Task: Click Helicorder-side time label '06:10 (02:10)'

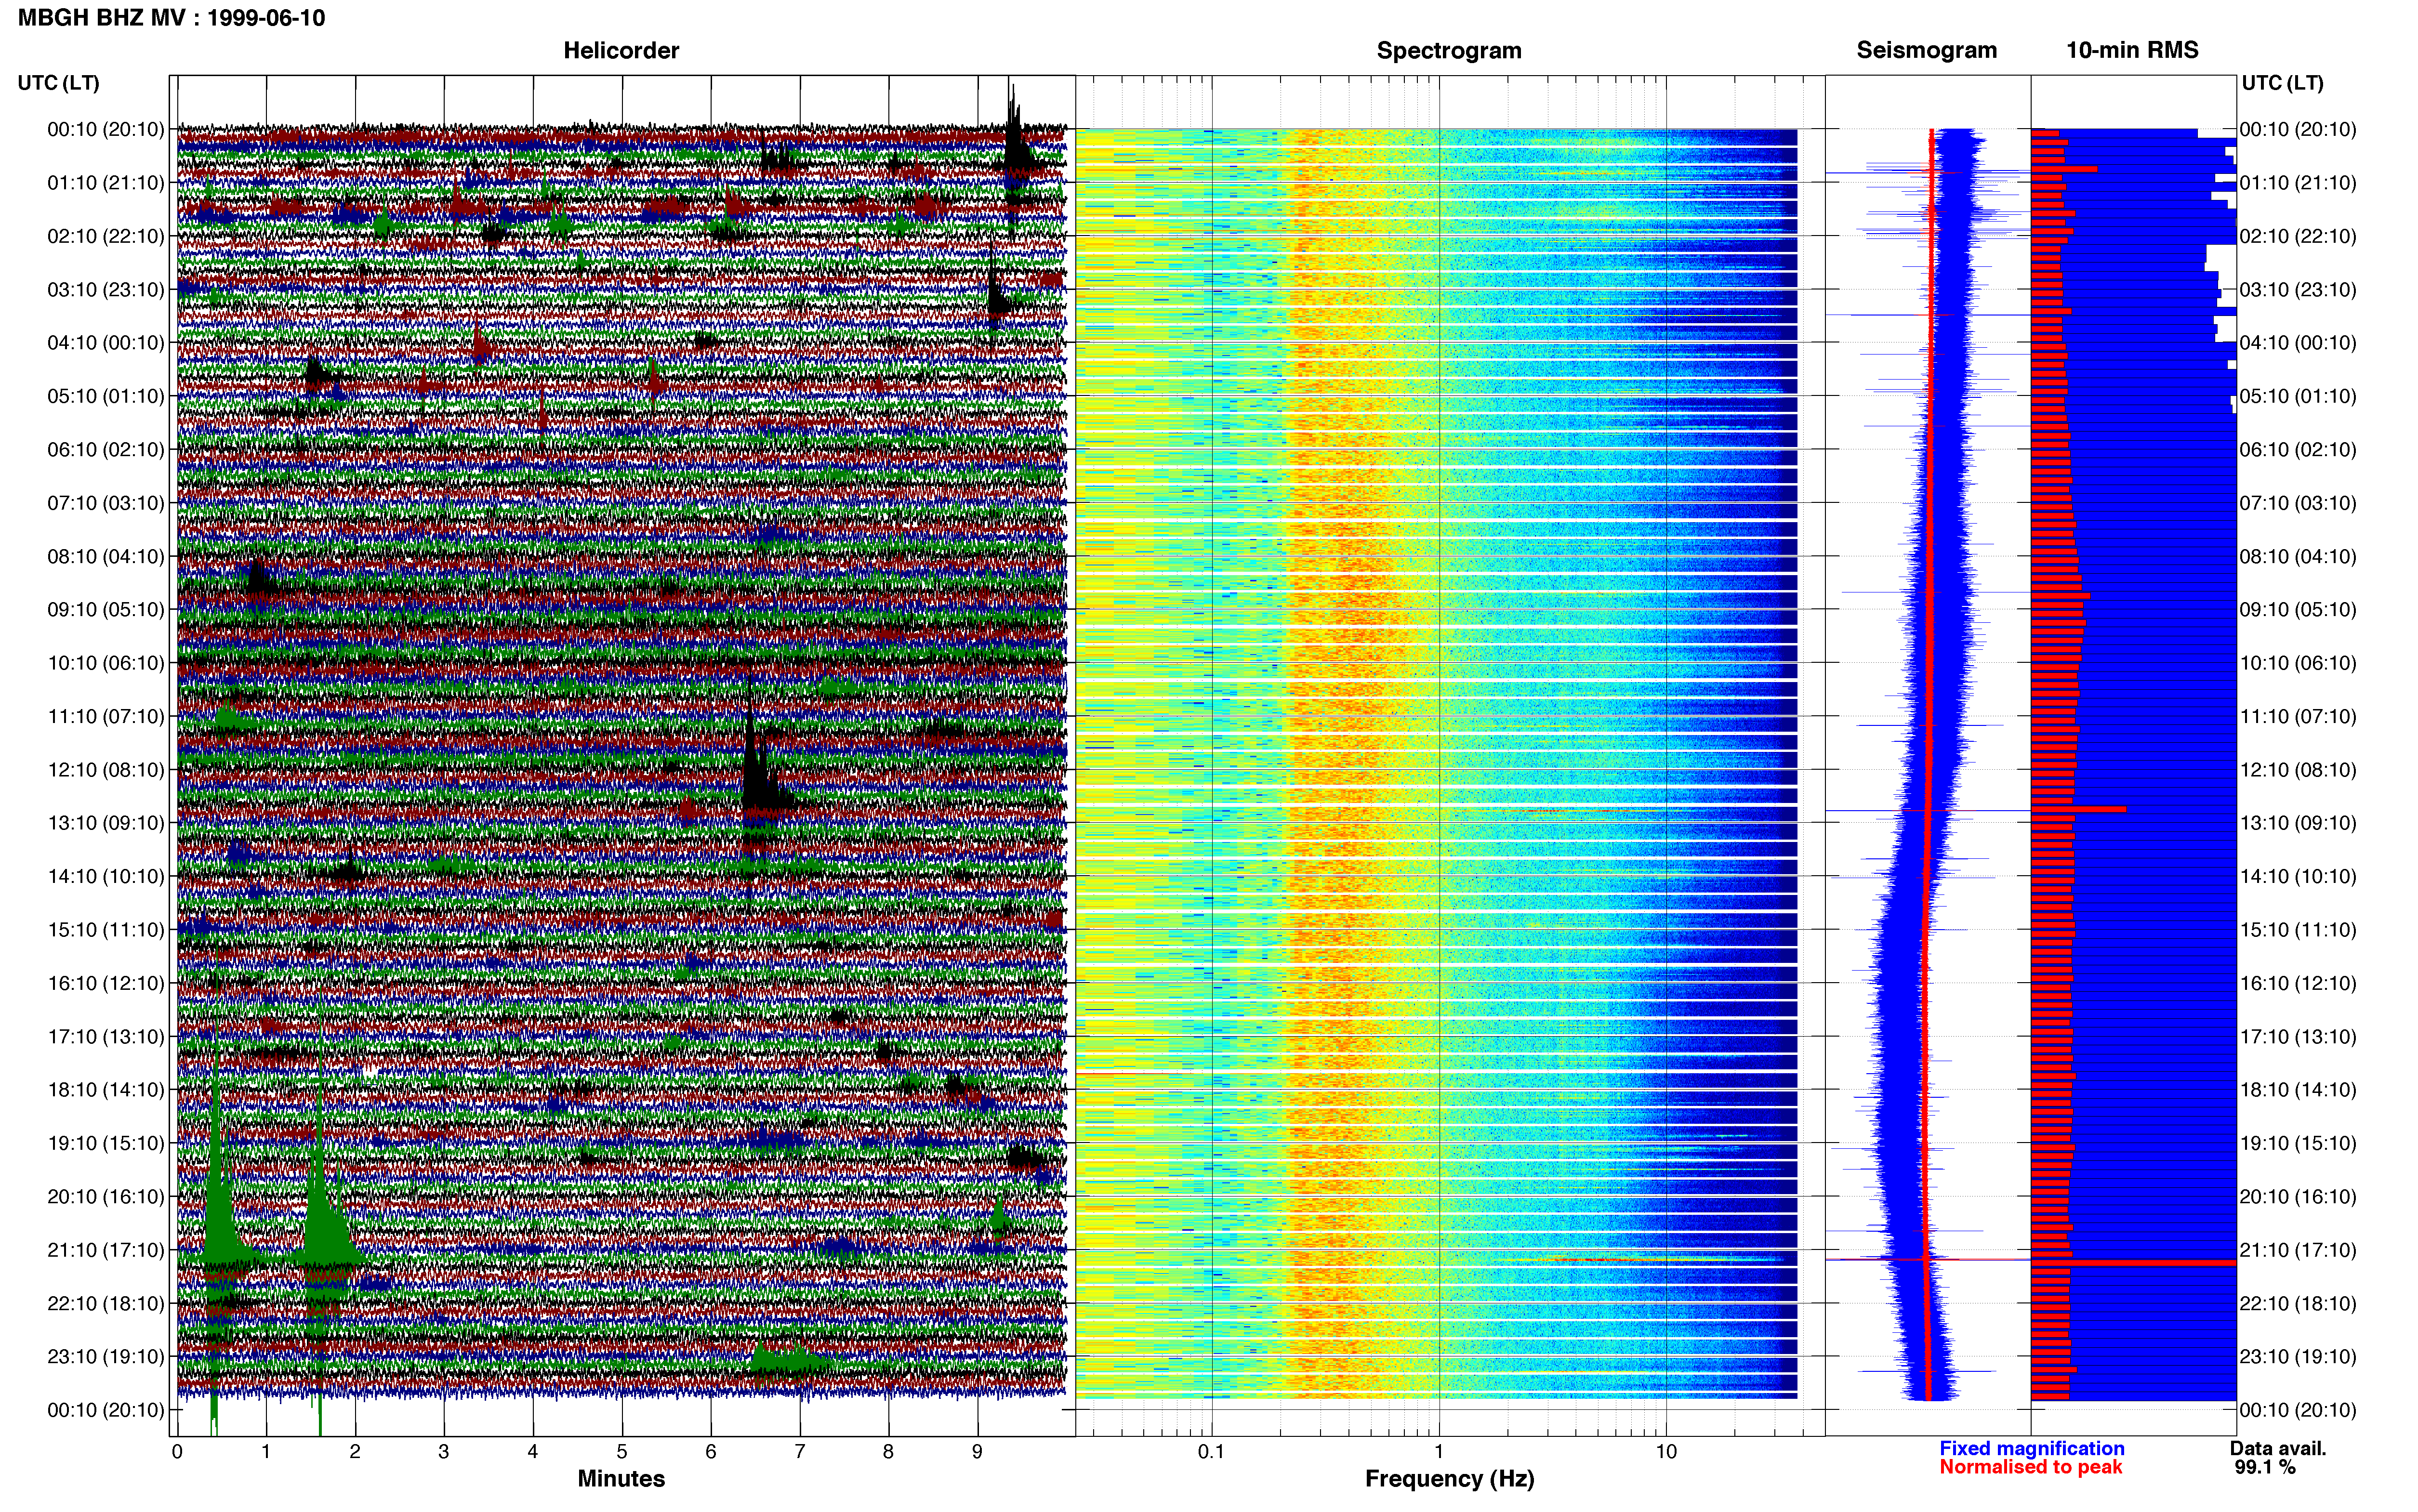Action: click(x=105, y=450)
